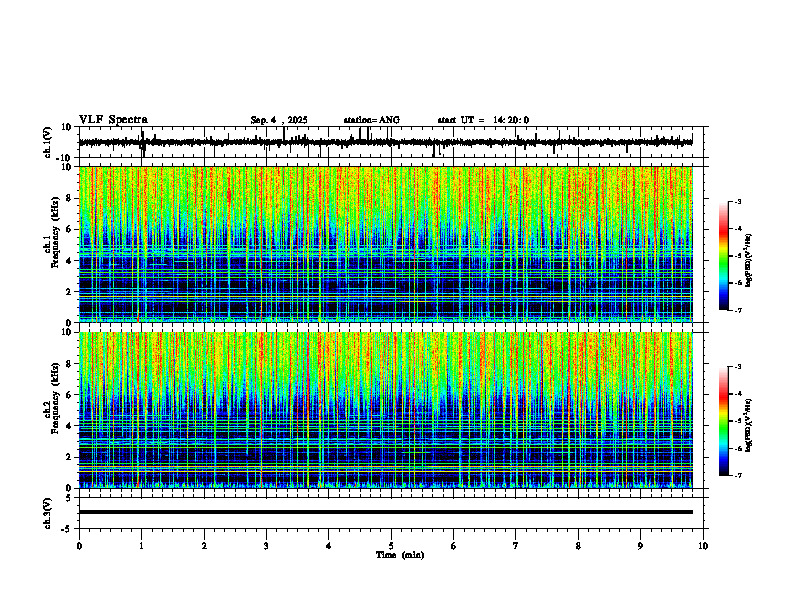Image resolution: width=792 pixels, height=612 pixels.
Task: Click the ch.1 spectrogram panel
Action: pos(386,244)
